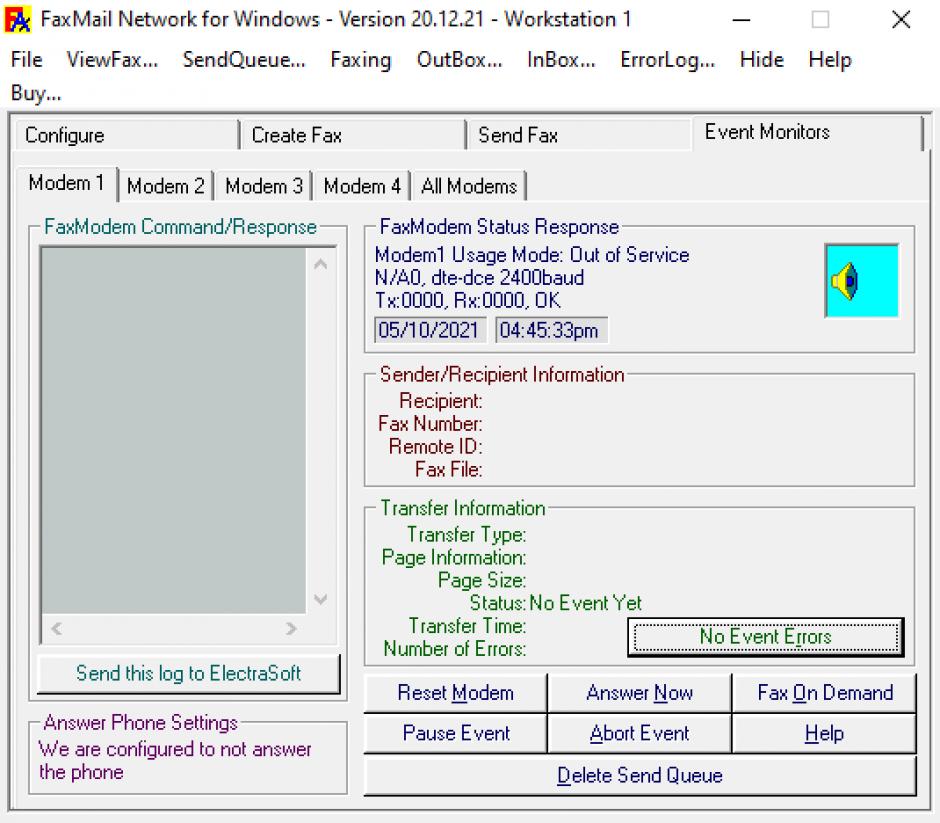Click the Reset Modem button

coord(456,693)
